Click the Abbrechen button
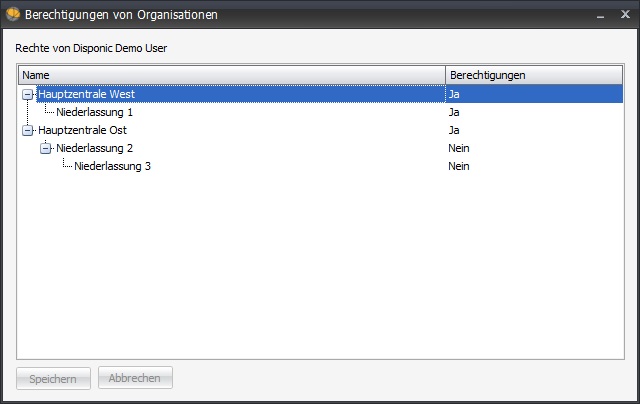This screenshot has width=640, height=404. (x=135, y=378)
